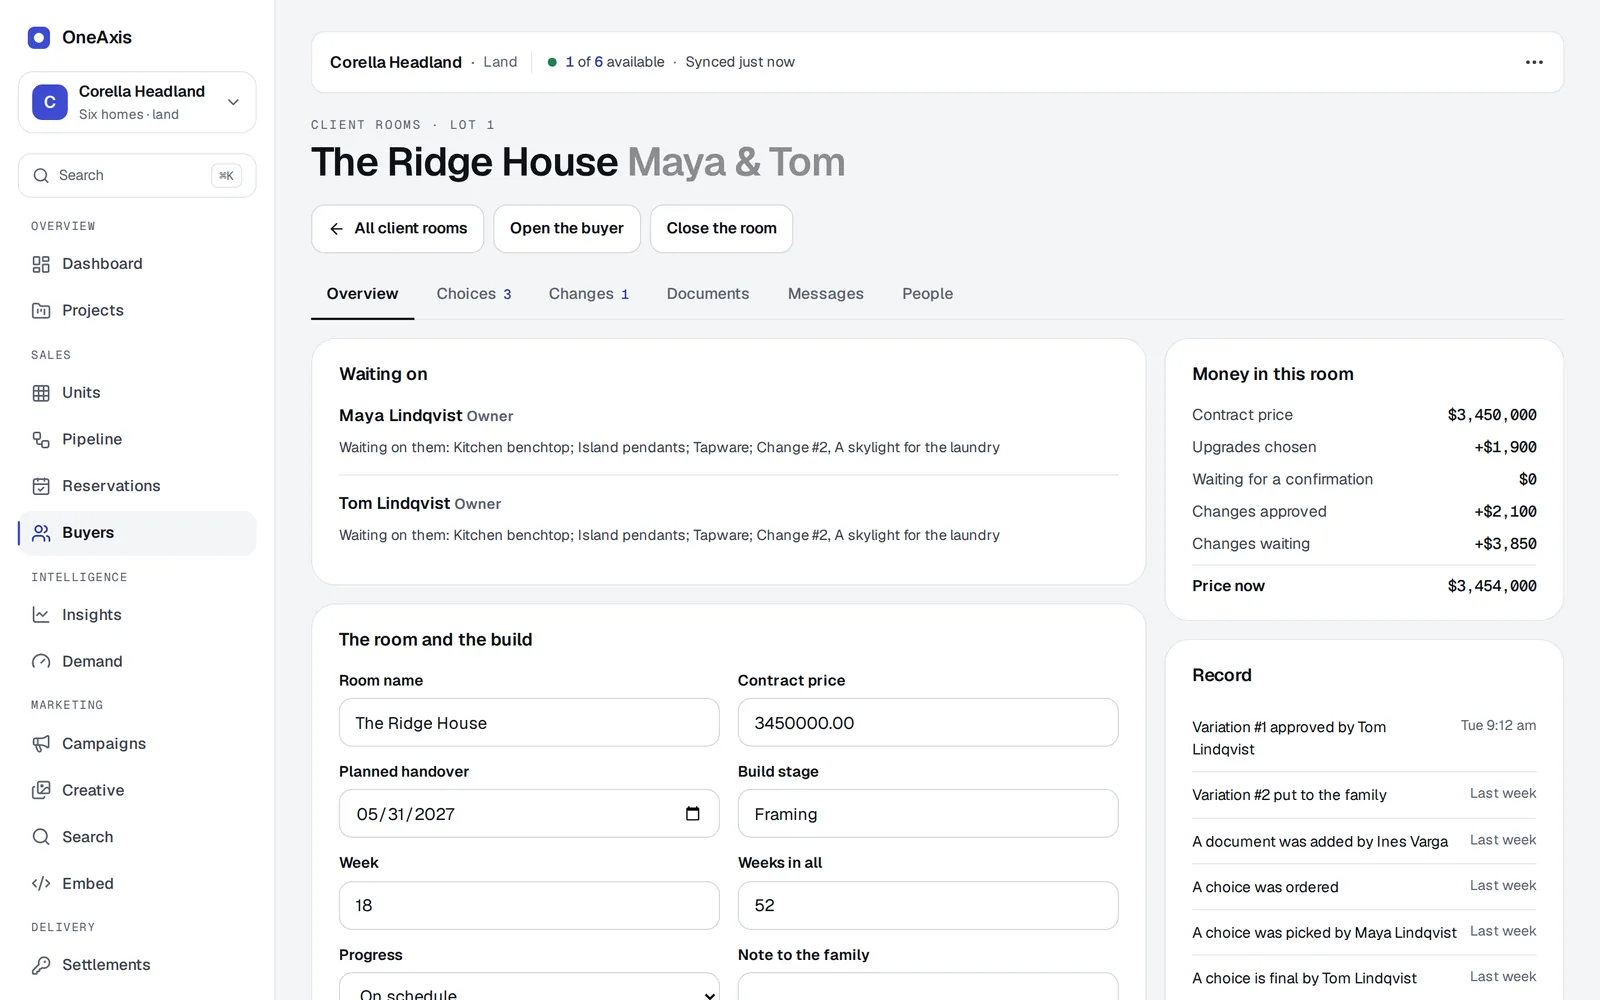Edit the Week field showing 18
The height and width of the screenshot is (1000, 1600).
click(x=529, y=906)
